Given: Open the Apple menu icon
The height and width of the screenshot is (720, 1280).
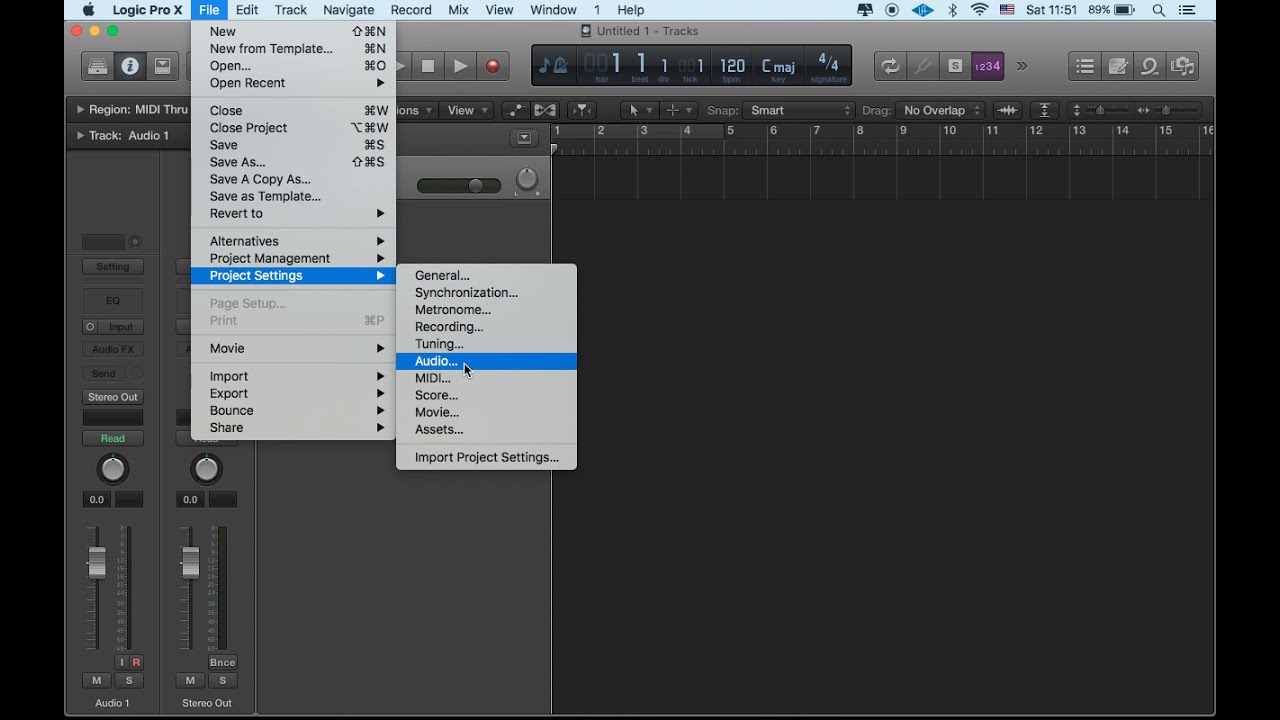Looking at the screenshot, I should click(88, 10).
